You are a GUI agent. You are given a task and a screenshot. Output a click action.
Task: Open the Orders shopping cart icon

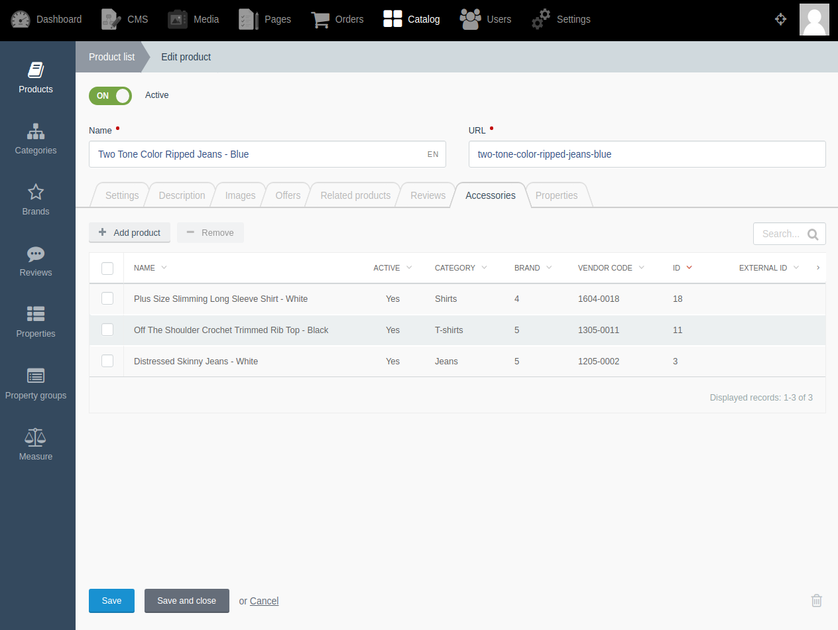(x=320, y=19)
